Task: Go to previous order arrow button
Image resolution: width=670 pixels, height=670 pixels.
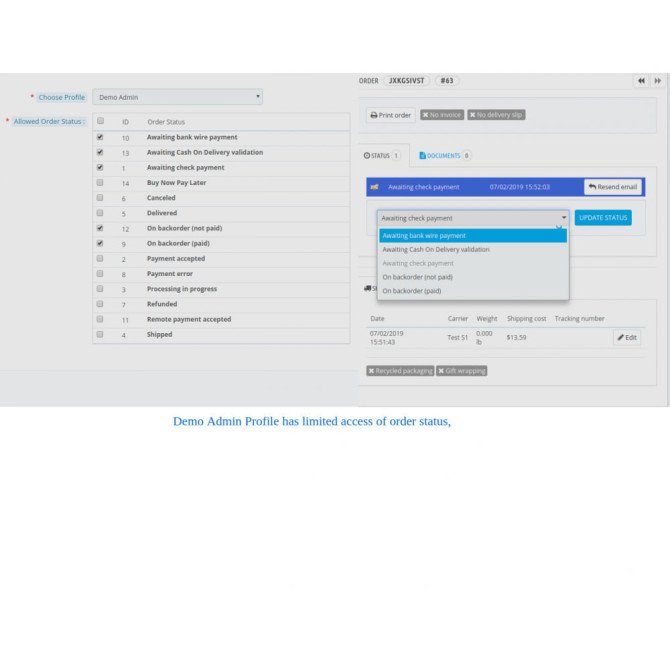Action: coord(641,81)
